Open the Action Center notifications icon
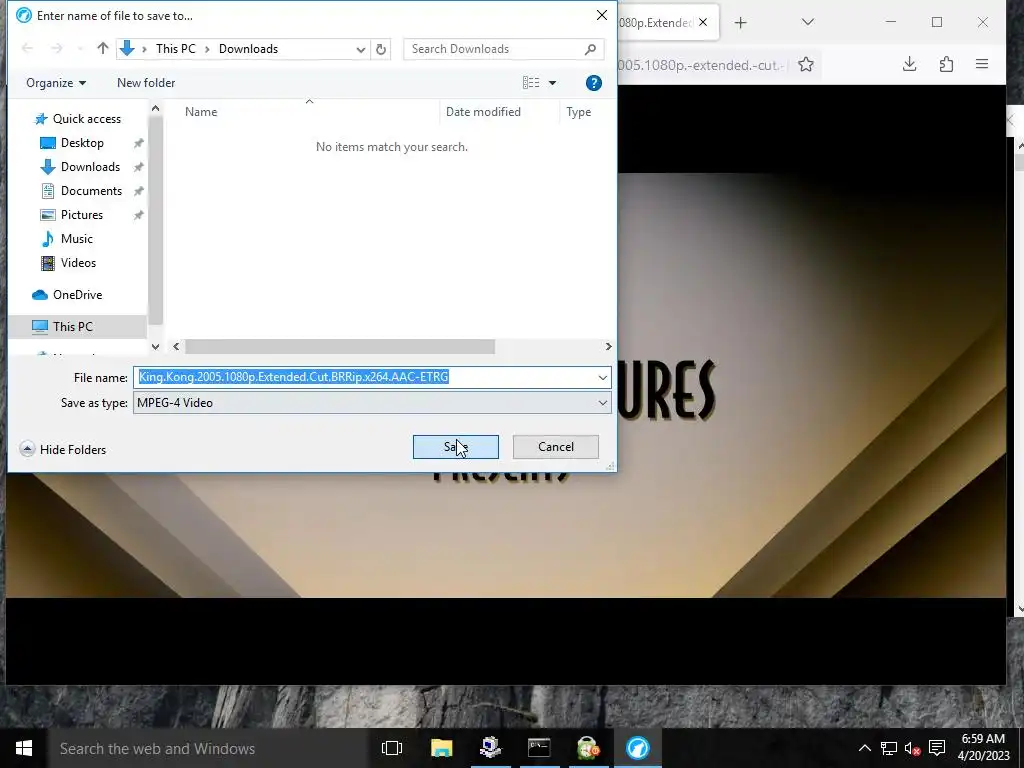This screenshot has height=768, width=1024. point(937,748)
